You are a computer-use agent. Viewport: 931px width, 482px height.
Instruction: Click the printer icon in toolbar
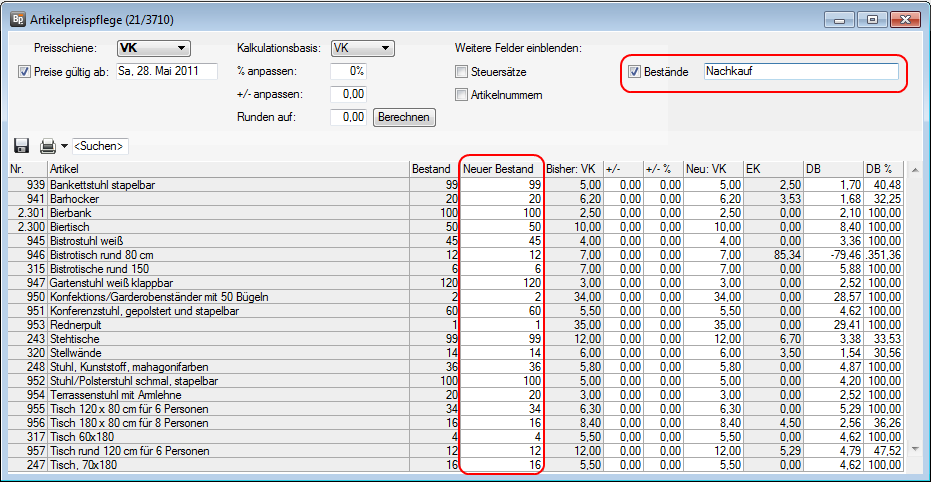point(47,146)
